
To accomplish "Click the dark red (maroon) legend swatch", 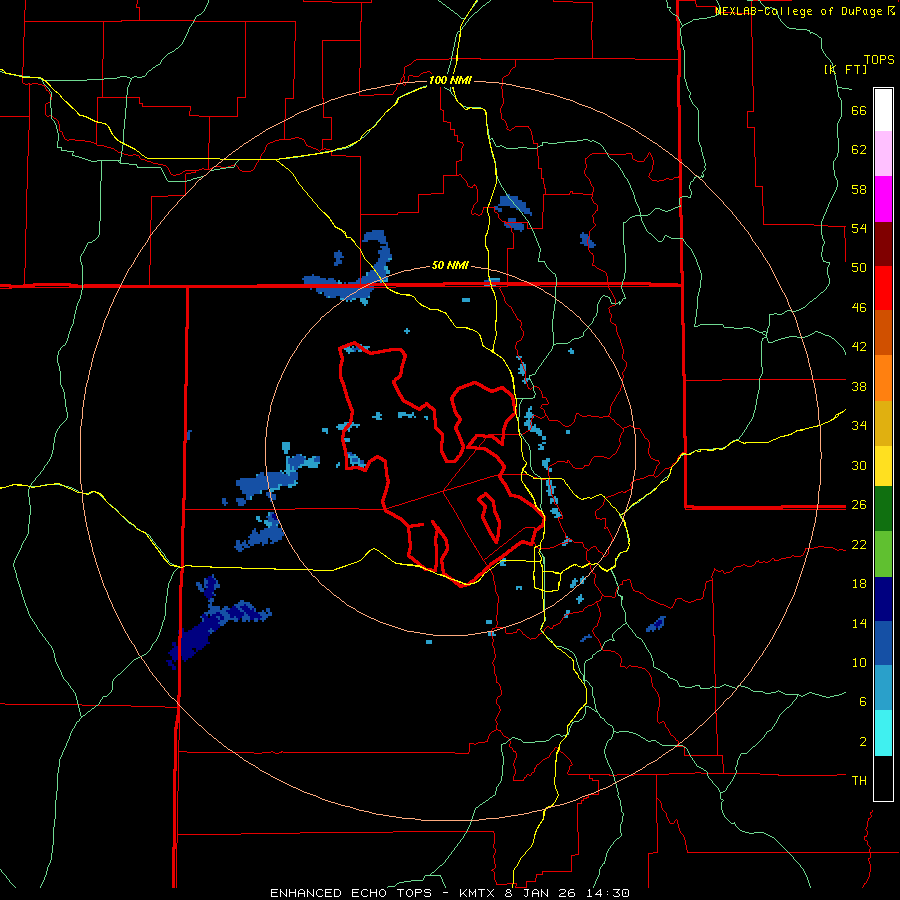I will coord(883,244).
